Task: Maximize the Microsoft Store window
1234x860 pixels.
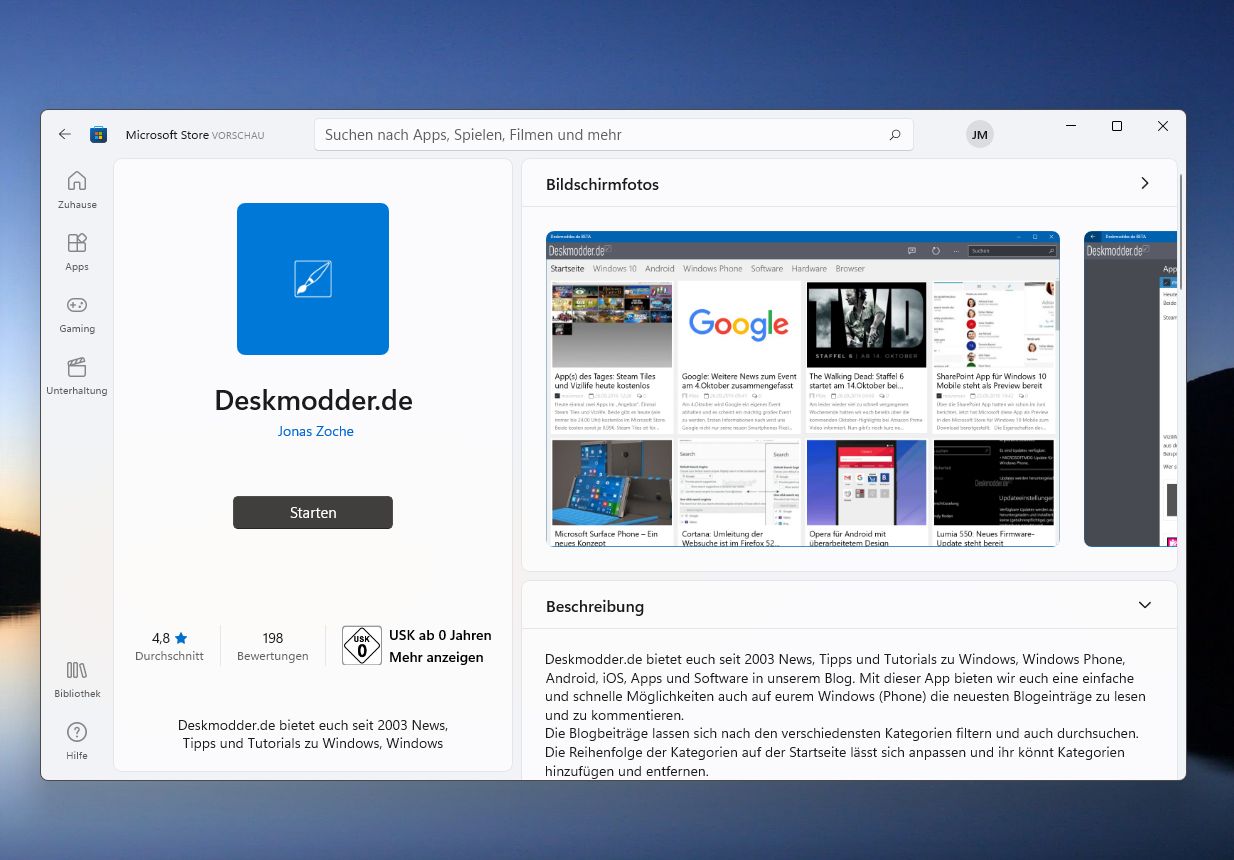Action: point(1117,127)
